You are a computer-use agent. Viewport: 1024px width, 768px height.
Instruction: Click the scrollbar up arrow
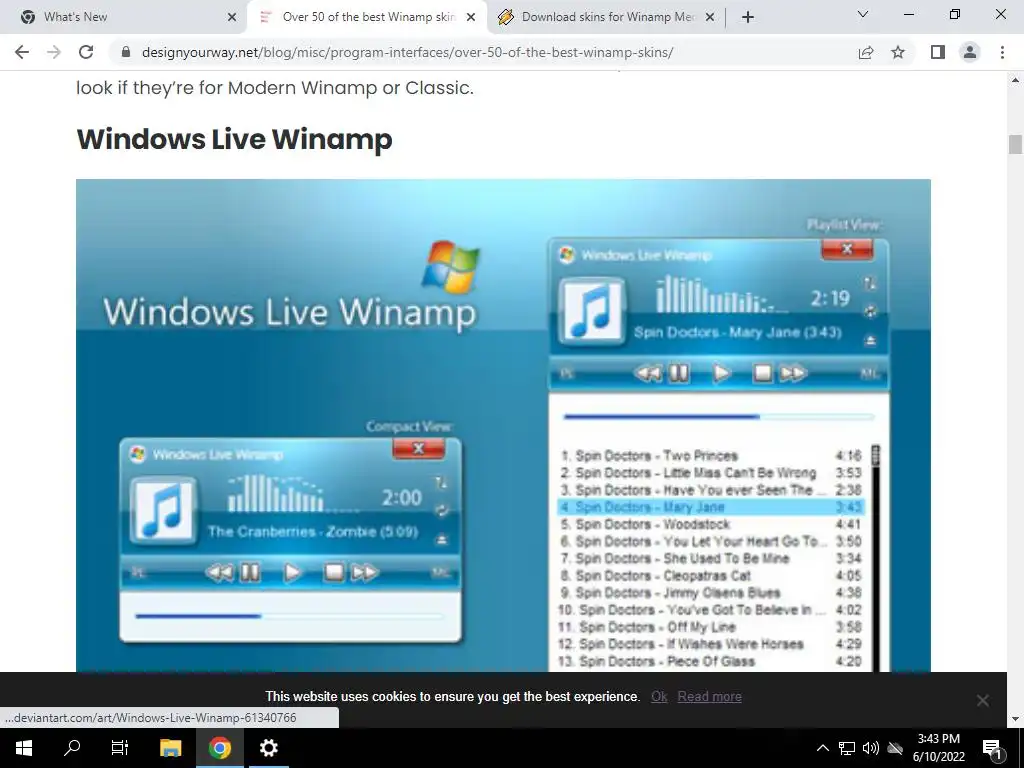[x=1015, y=80]
